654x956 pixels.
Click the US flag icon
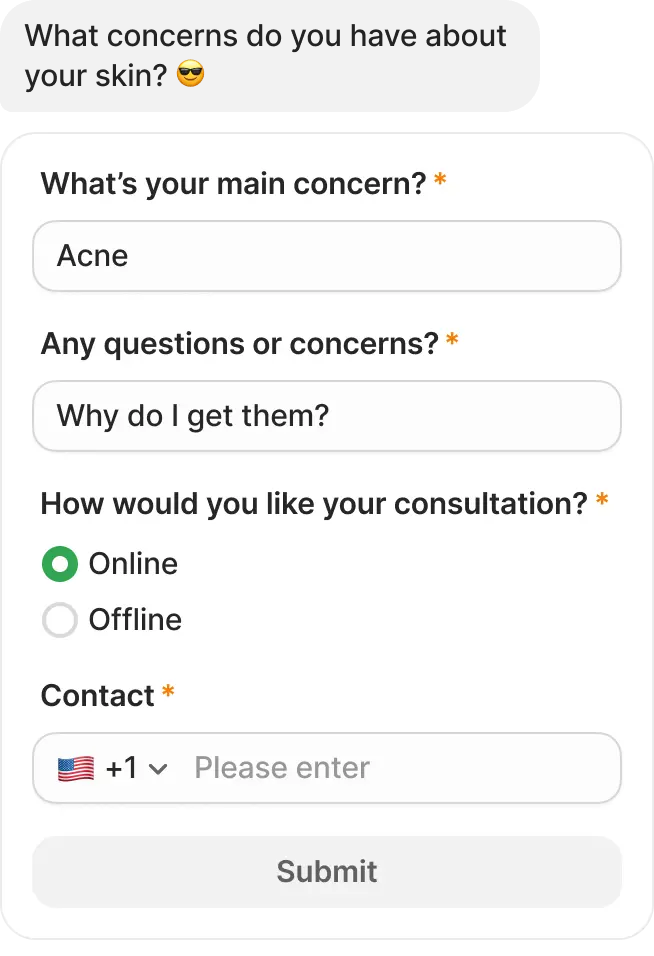click(76, 768)
